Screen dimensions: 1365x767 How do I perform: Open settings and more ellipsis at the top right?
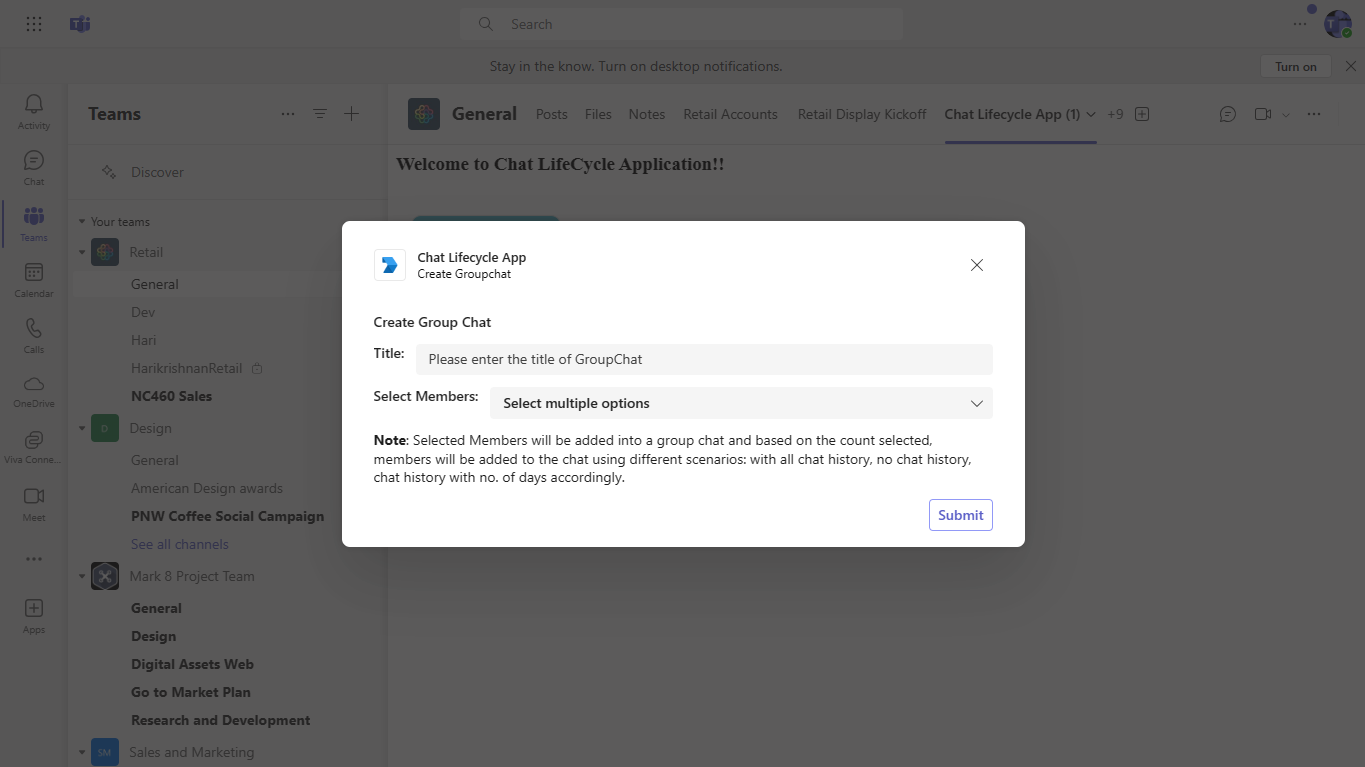(1300, 24)
